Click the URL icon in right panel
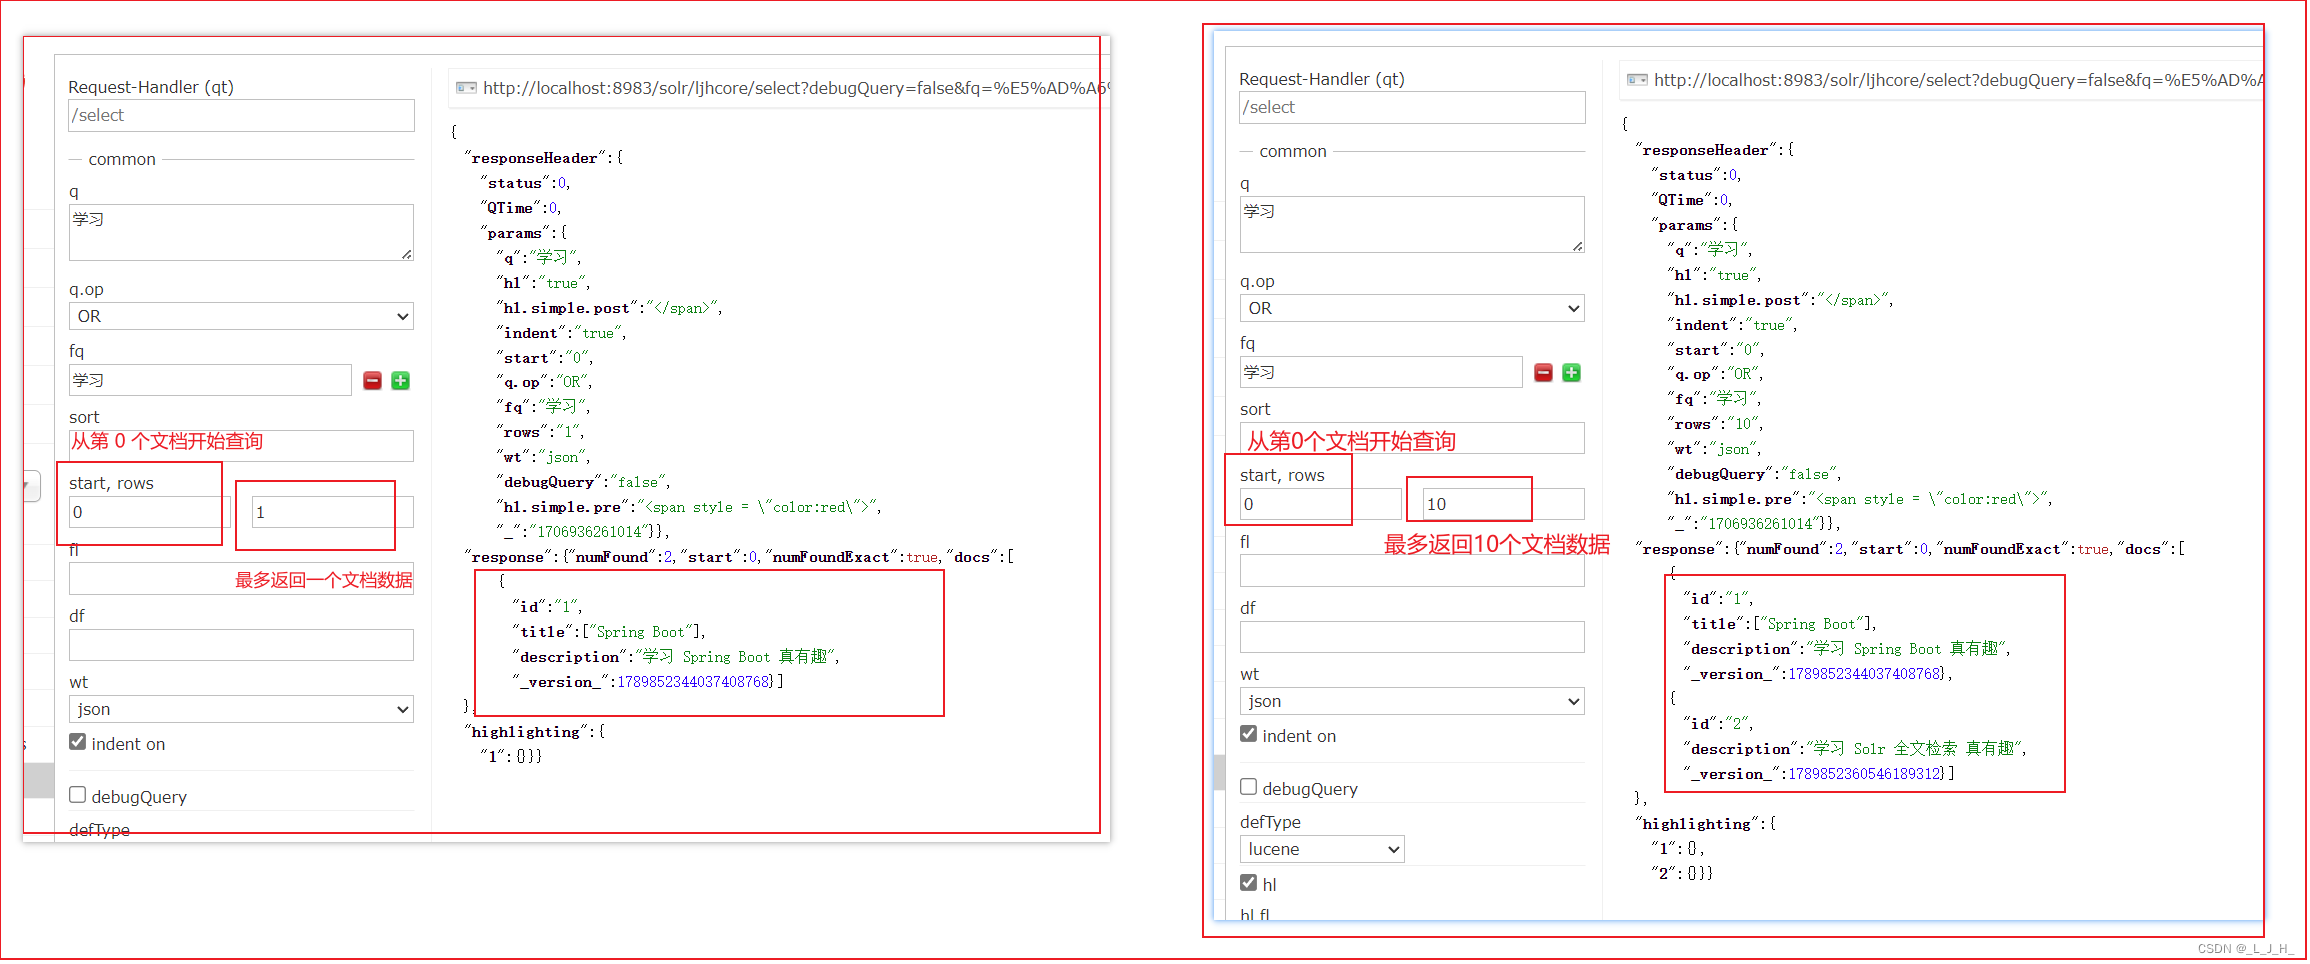This screenshot has width=2310, height=964. click(x=1637, y=80)
